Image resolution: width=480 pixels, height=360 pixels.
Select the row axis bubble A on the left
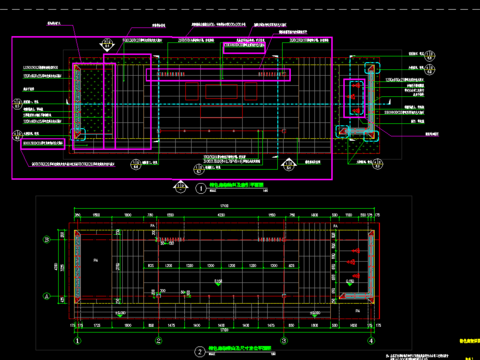(x=47, y=296)
